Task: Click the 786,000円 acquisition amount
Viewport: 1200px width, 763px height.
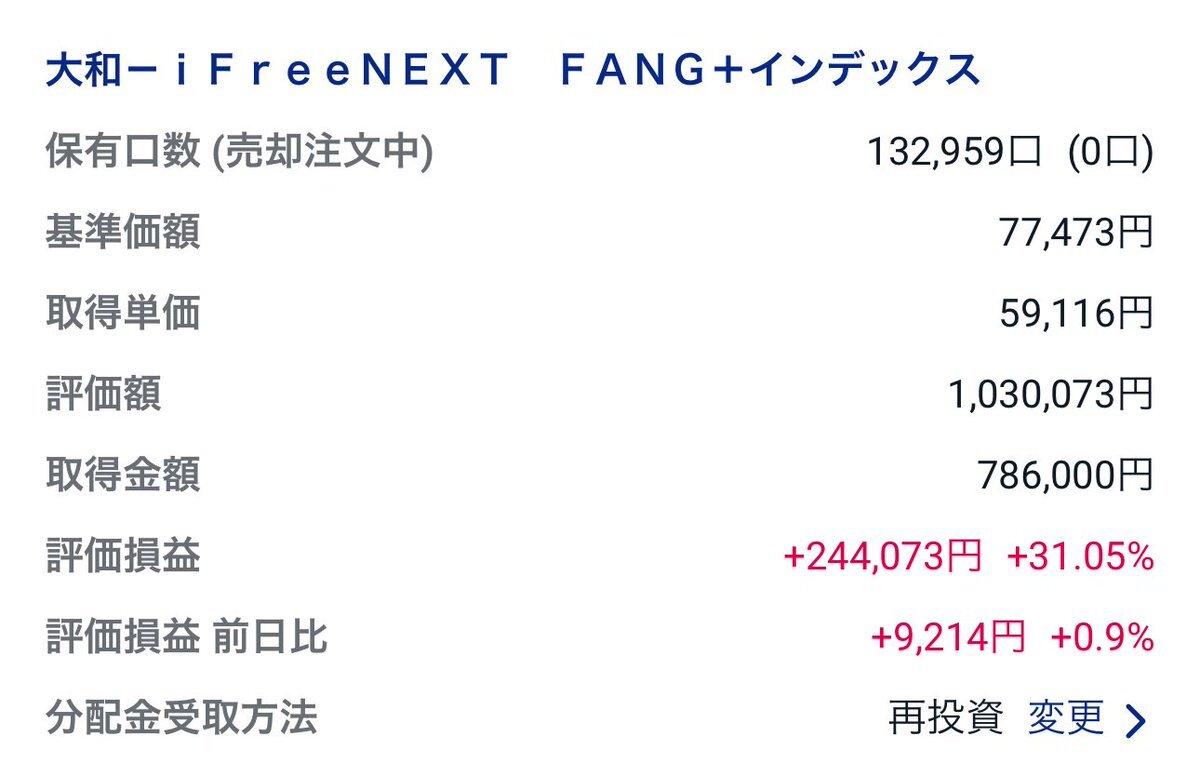Action: 1065,475
